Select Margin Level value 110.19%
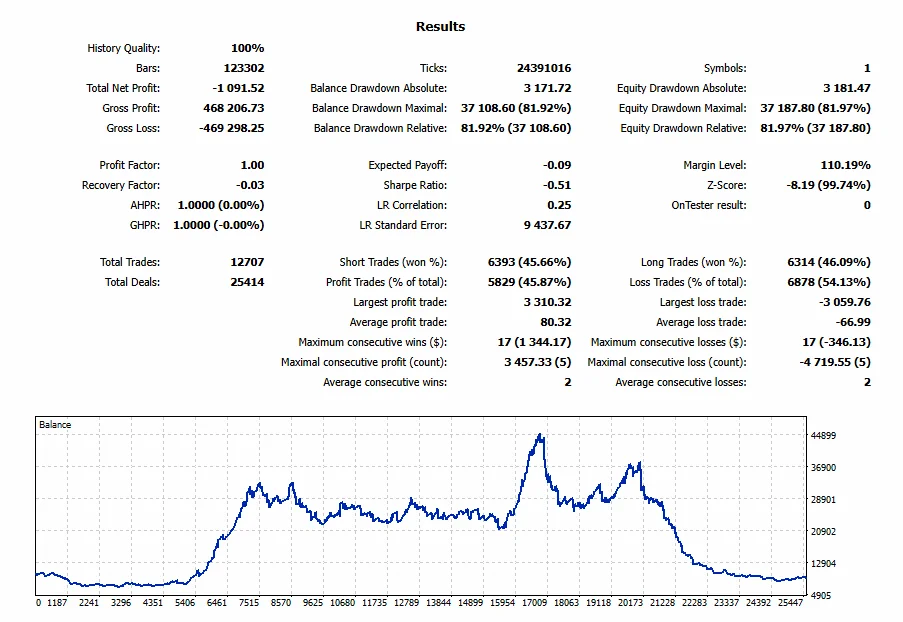This screenshot has height=622, width=903. tap(845, 165)
